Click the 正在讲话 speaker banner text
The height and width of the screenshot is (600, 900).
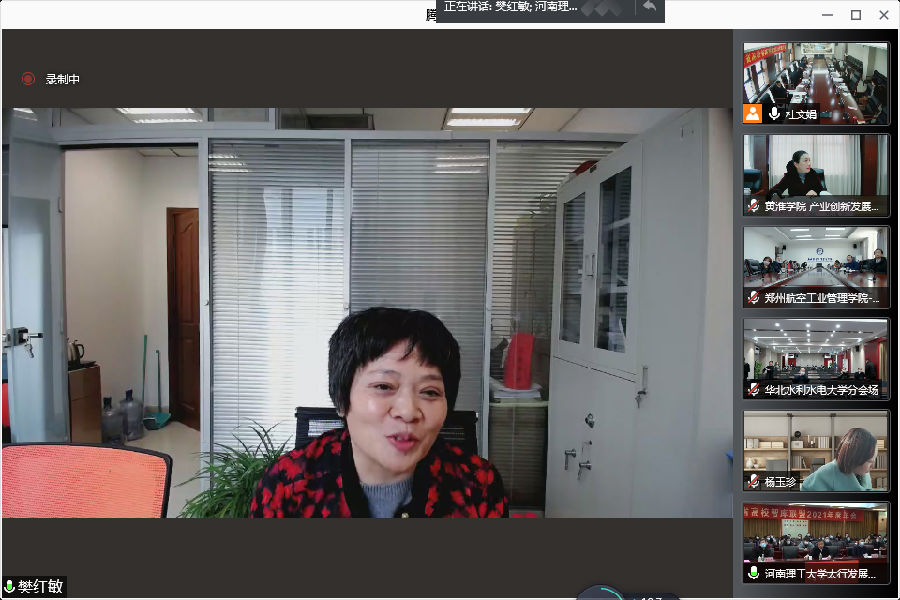510,7
